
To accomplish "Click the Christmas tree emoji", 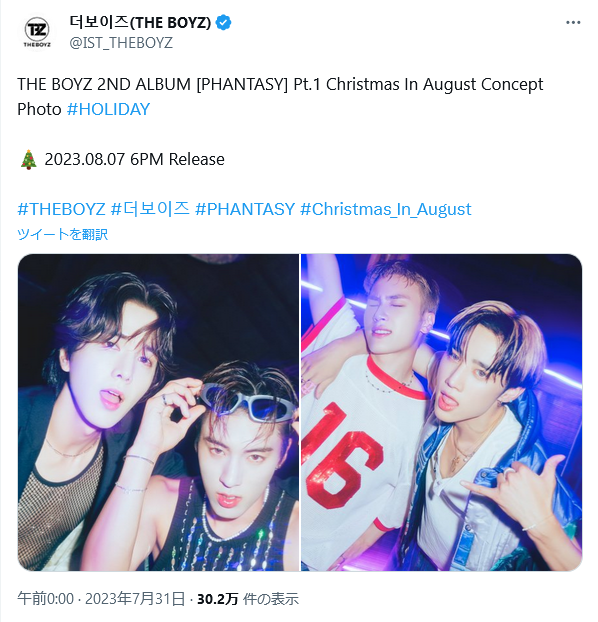I will coord(28,159).
